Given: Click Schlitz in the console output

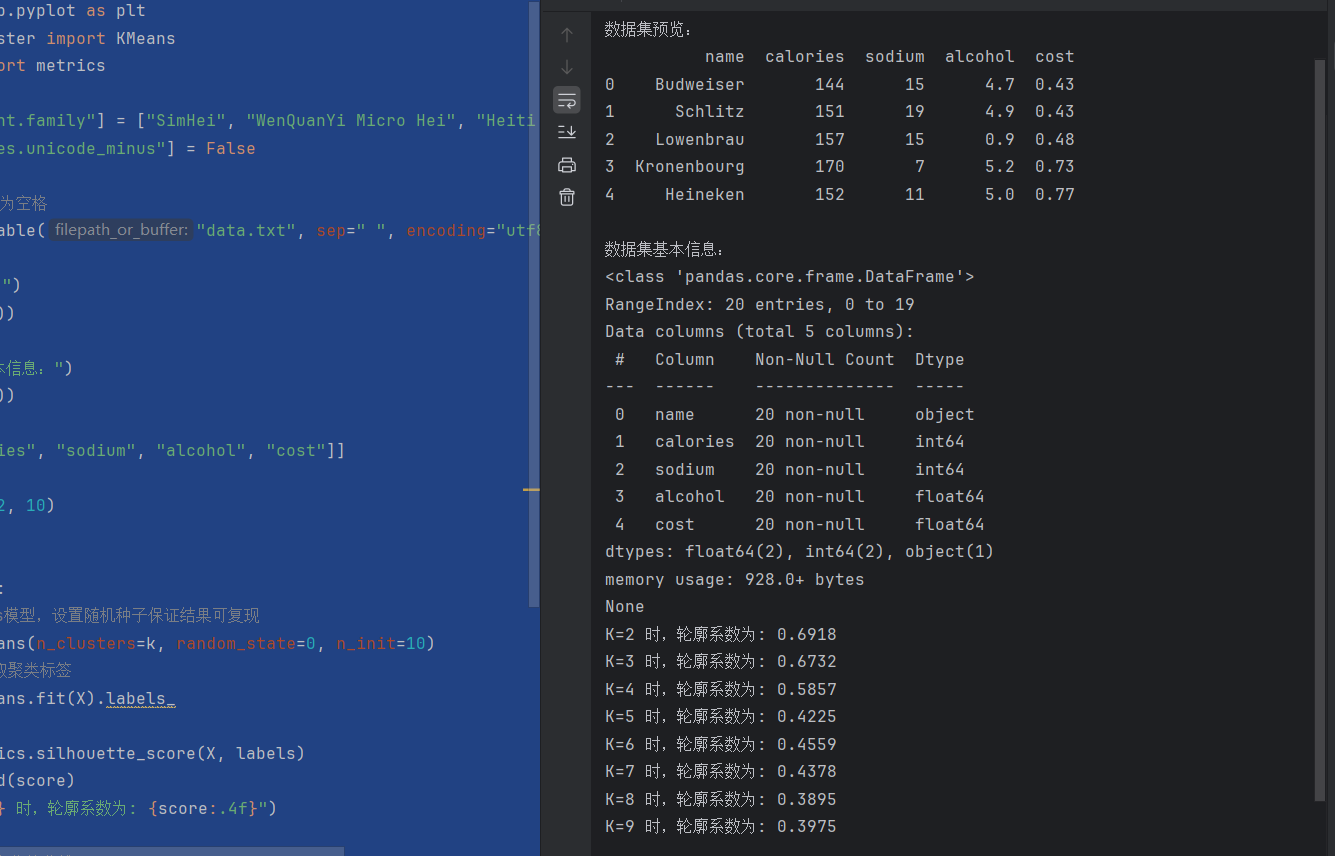Looking at the screenshot, I should (710, 111).
